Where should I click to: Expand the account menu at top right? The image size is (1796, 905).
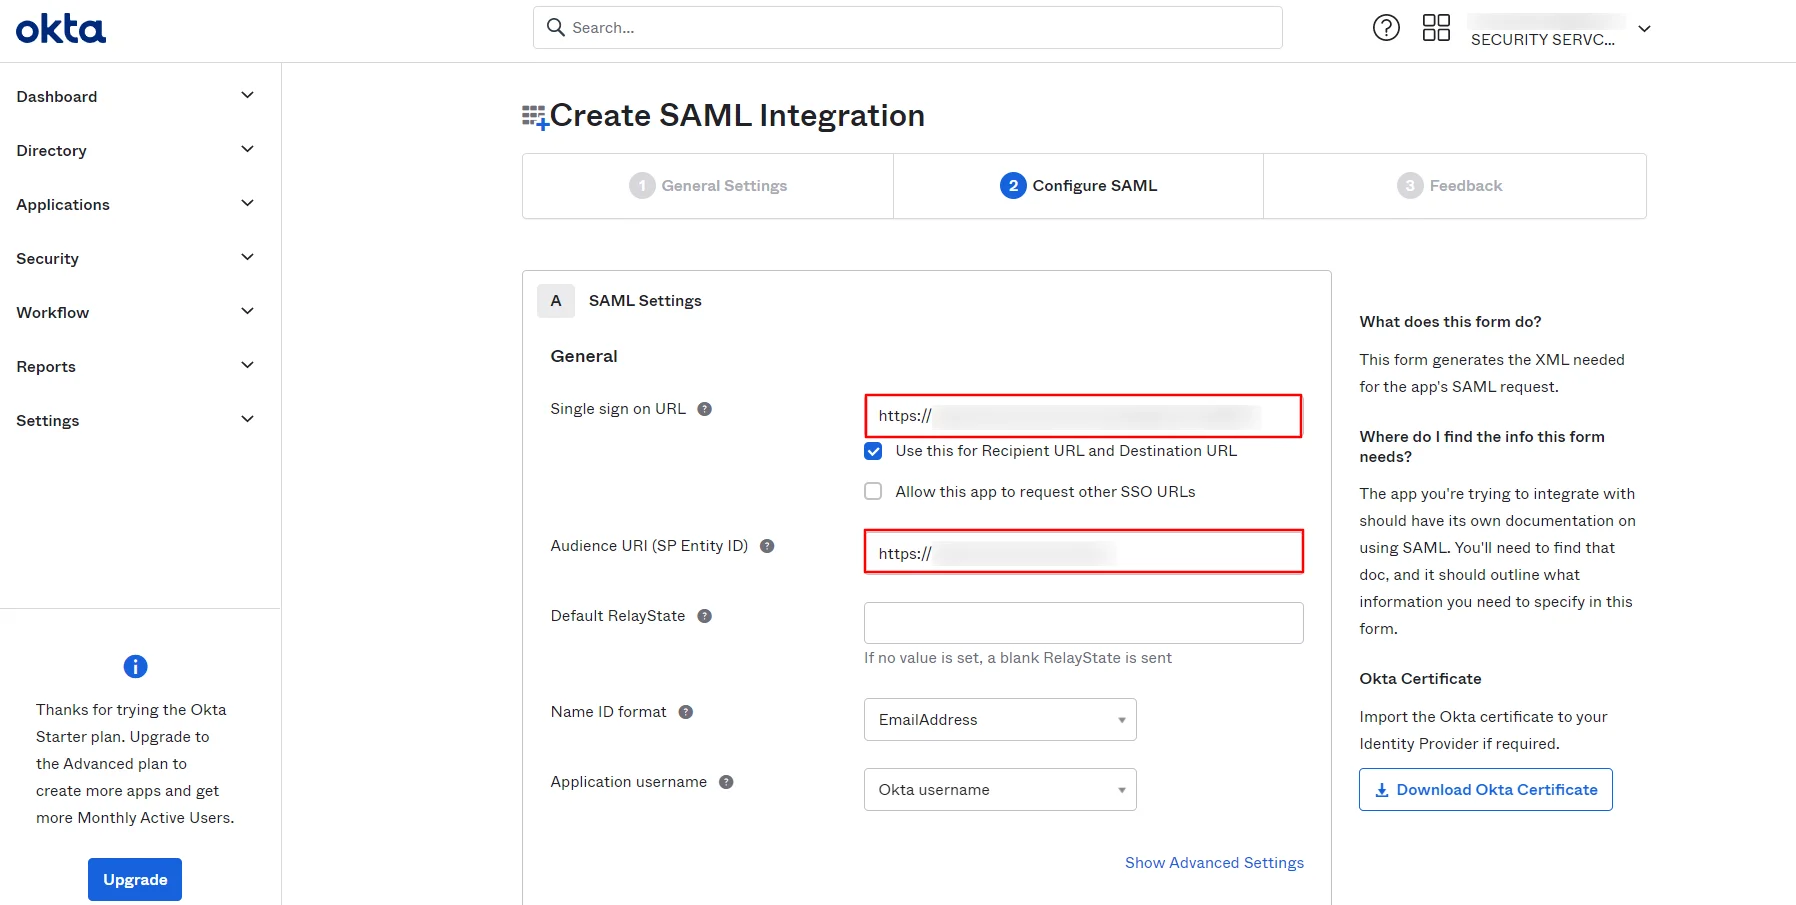pos(1644,29)
